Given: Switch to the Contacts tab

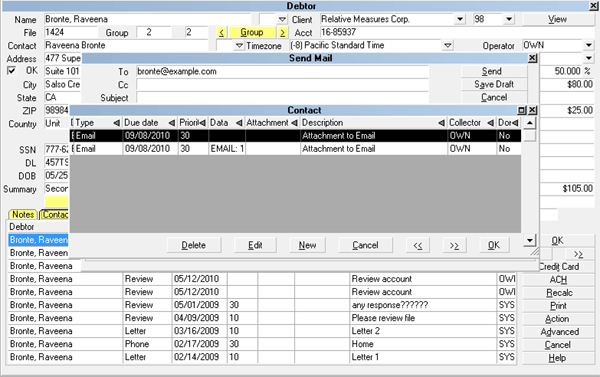Looking at the screenshot, I should pyautogui.click(x=54, y=214).
